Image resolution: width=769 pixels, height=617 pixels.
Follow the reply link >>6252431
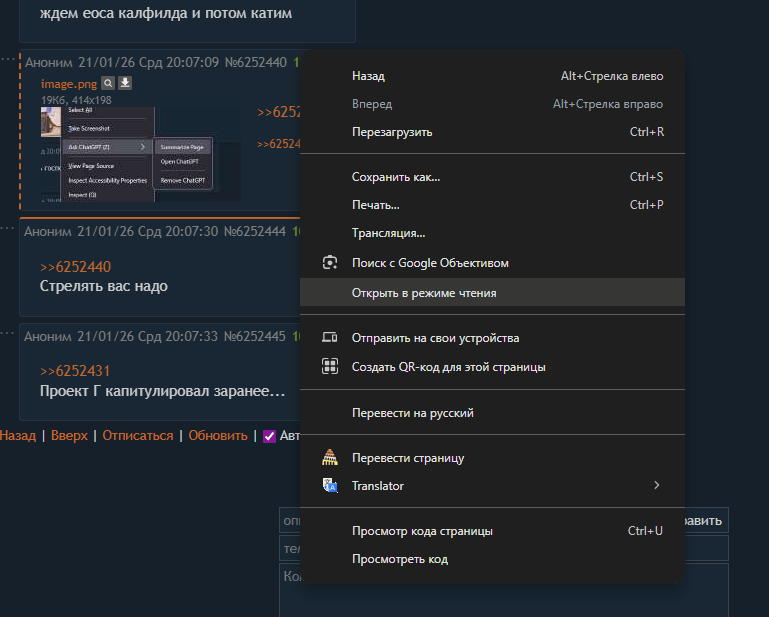tap(75, 371)
